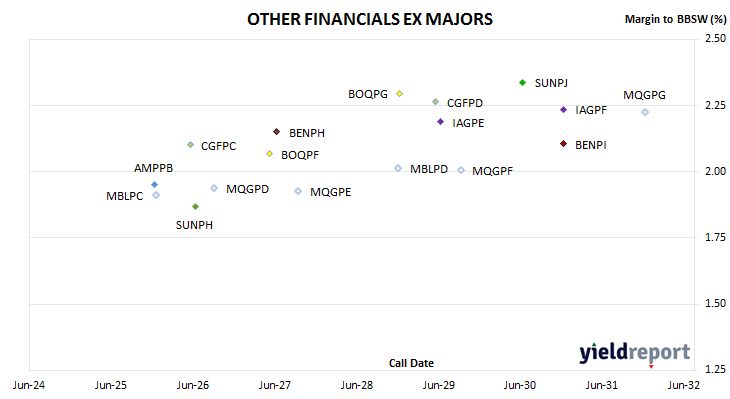Select the AMPPB blue diamond marker
The height and width of the screenshot is (399, 730).
(x=155, y=185)
